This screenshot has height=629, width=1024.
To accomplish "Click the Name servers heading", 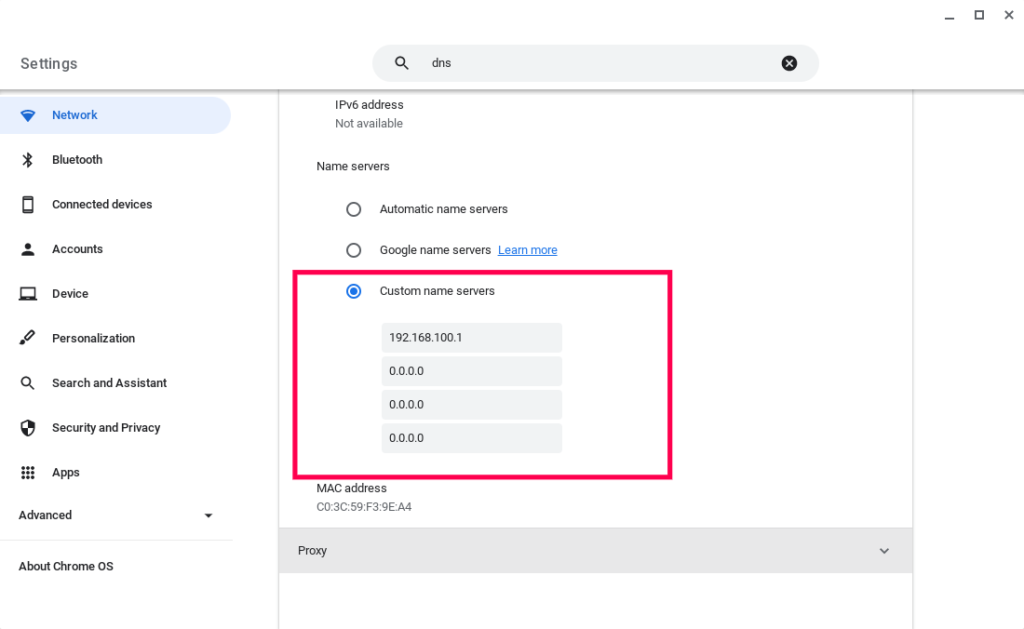I will click(353, 167).
